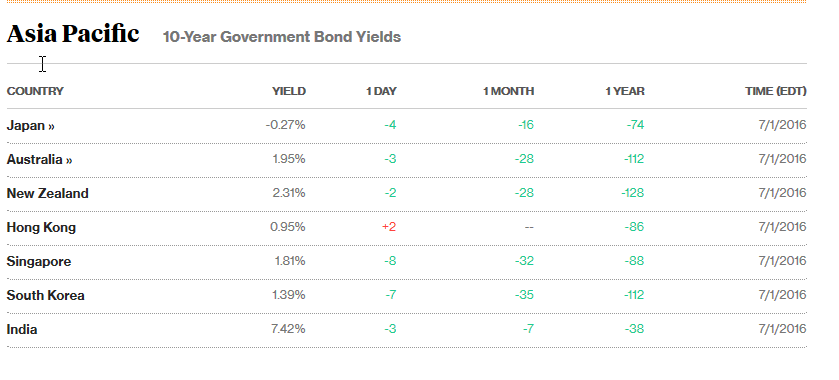Click the 1 MONTH column header
Viewport: 839px width, 380px height.
(508, 91)
